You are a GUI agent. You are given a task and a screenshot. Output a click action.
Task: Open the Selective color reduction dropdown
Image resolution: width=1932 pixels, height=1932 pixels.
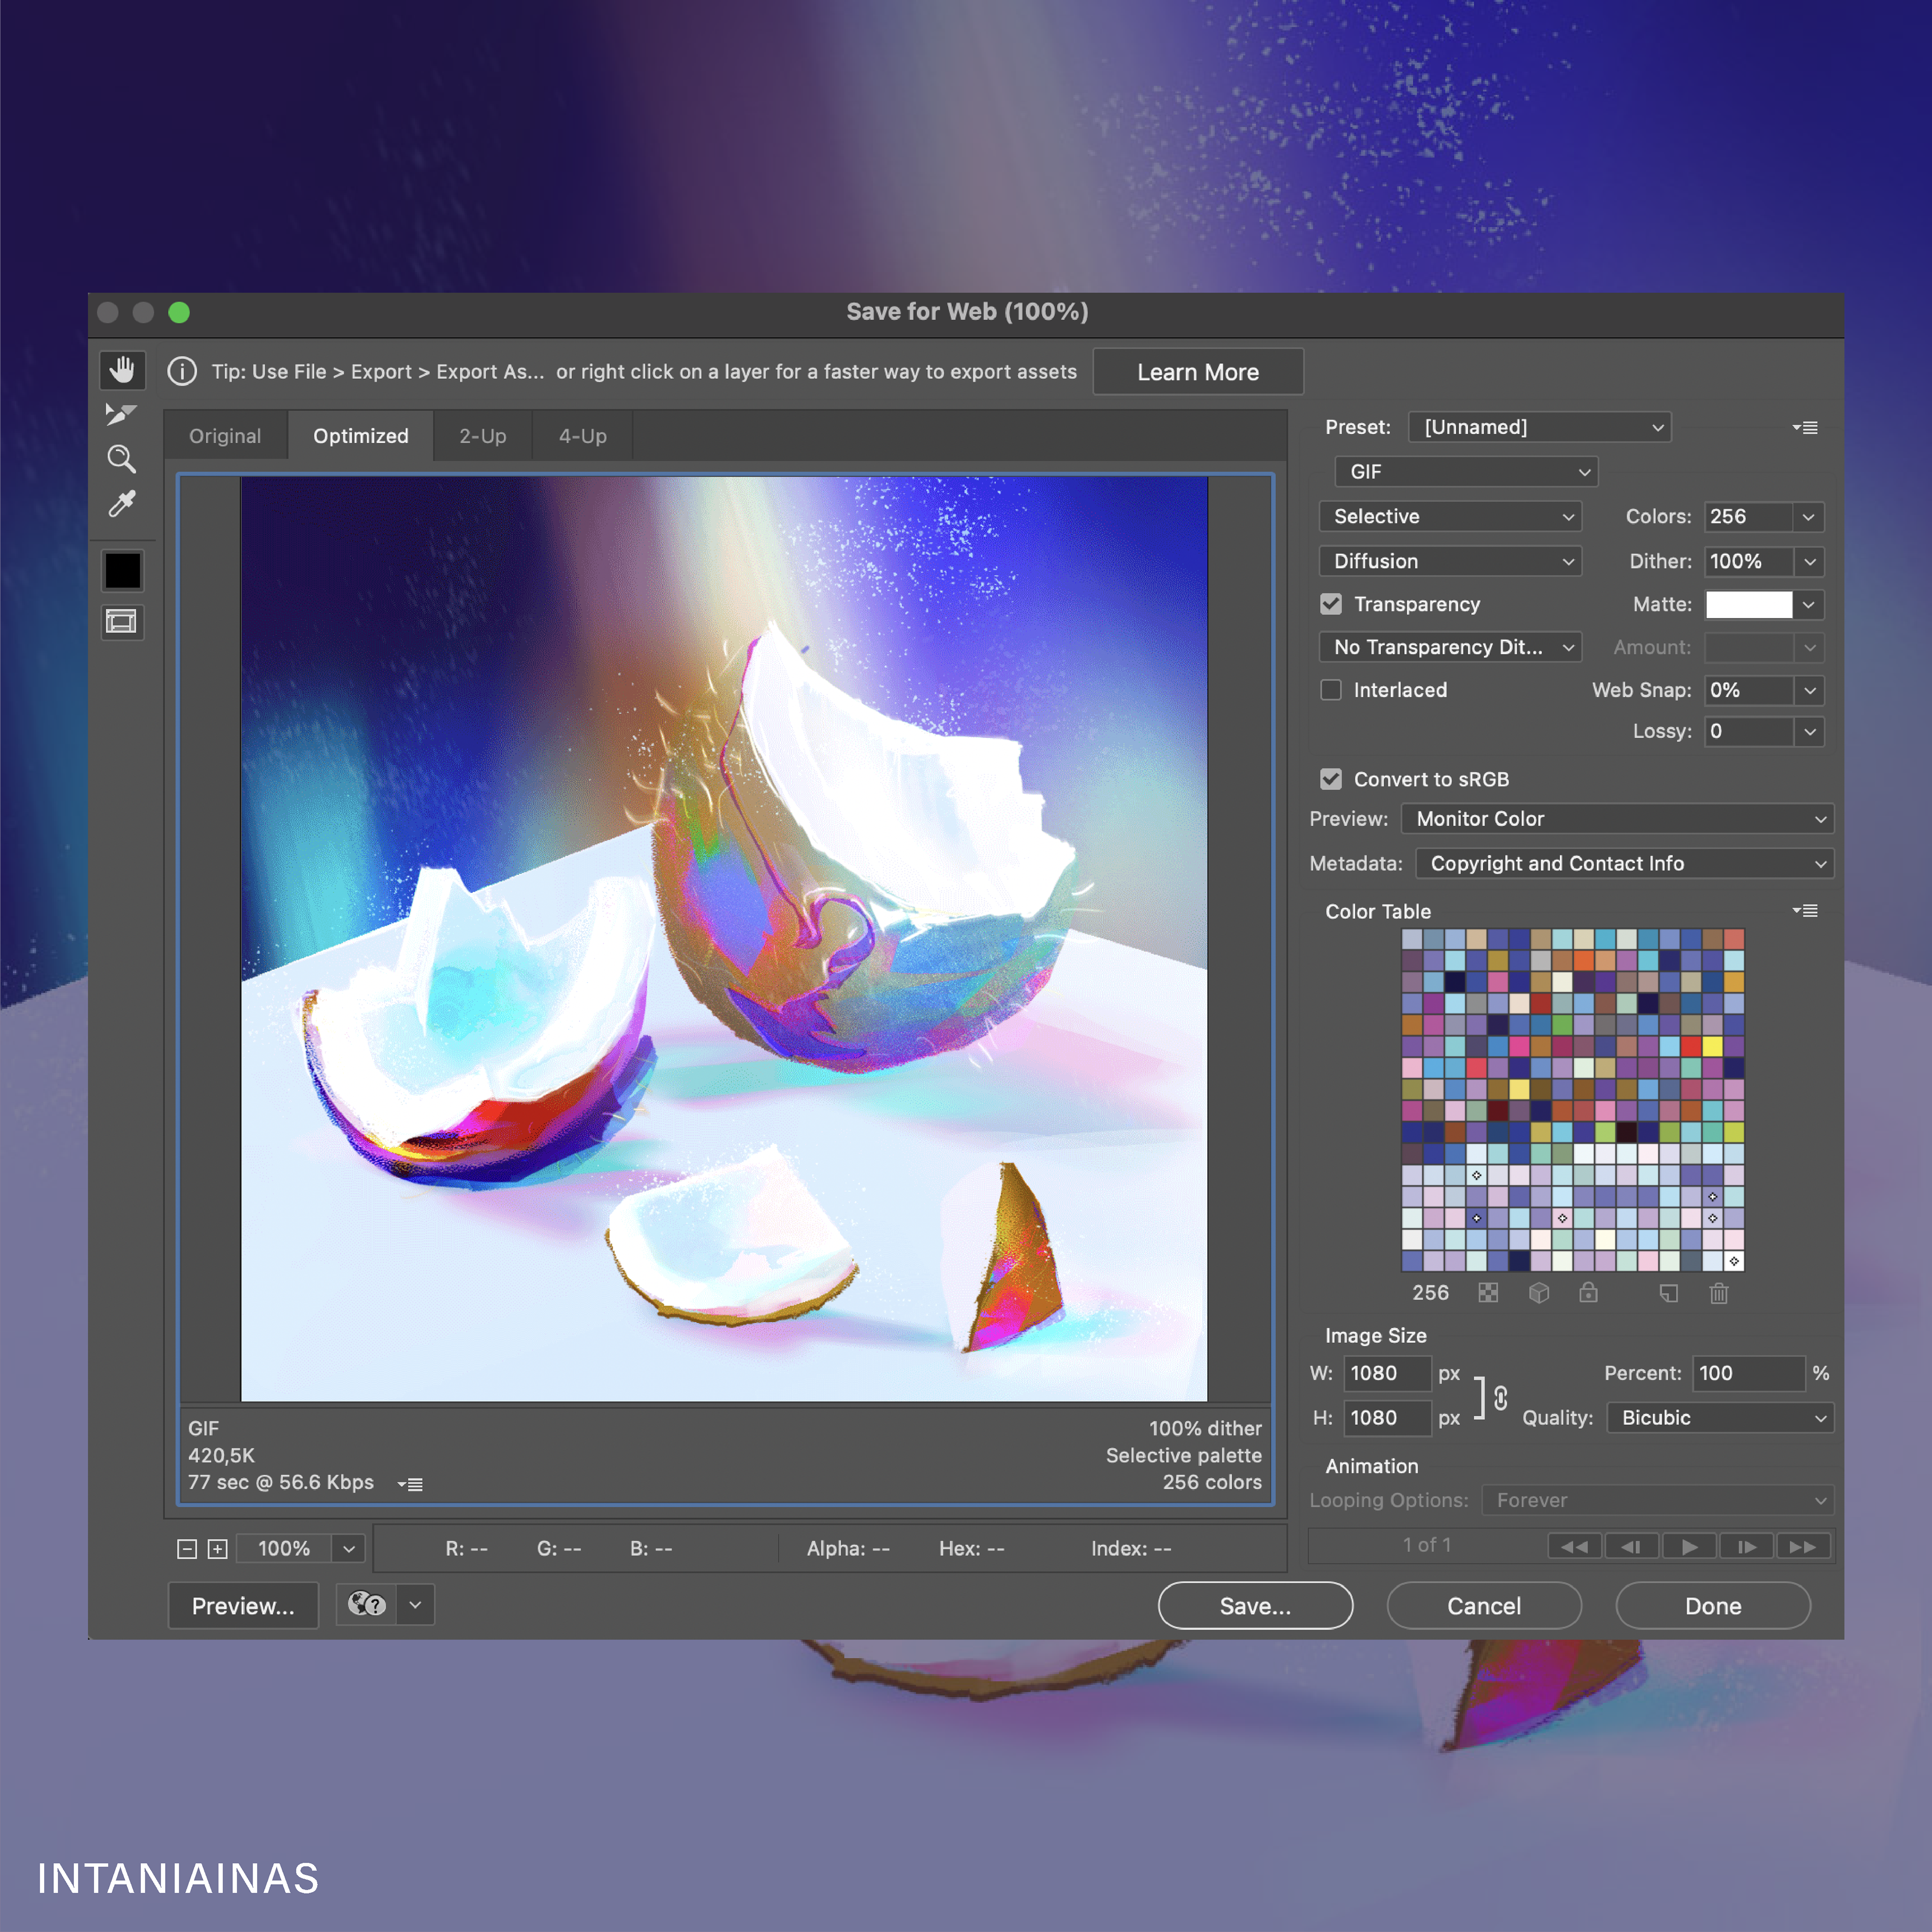[x=1450, y=517]
